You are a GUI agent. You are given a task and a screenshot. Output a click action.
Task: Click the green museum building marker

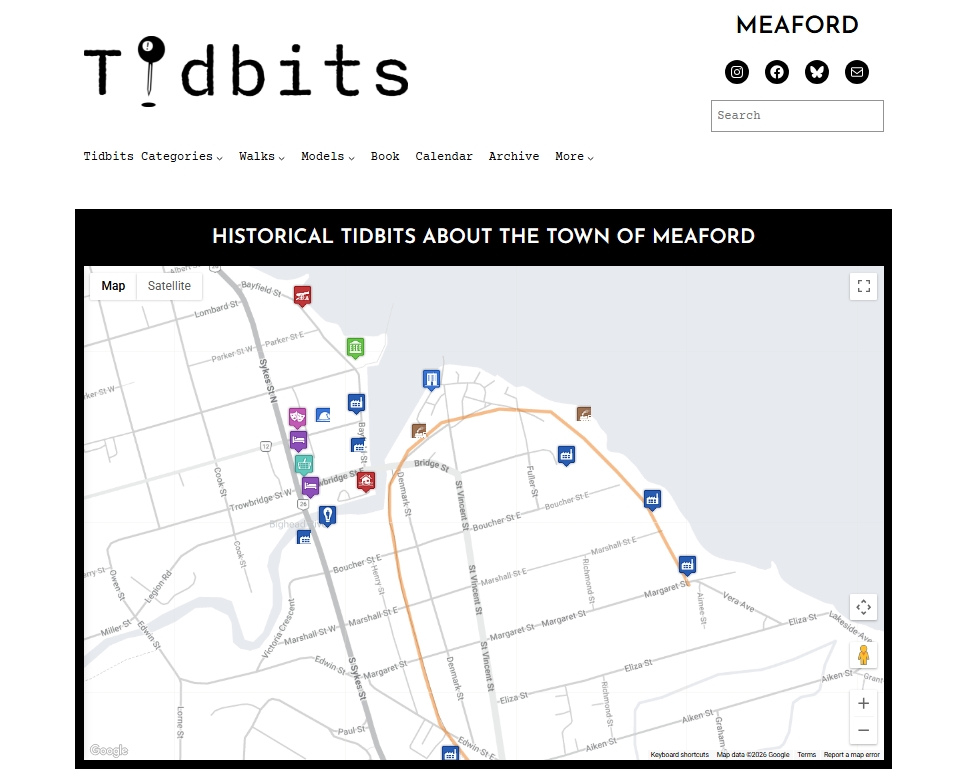pyautogui.click(x=355, y=347)
